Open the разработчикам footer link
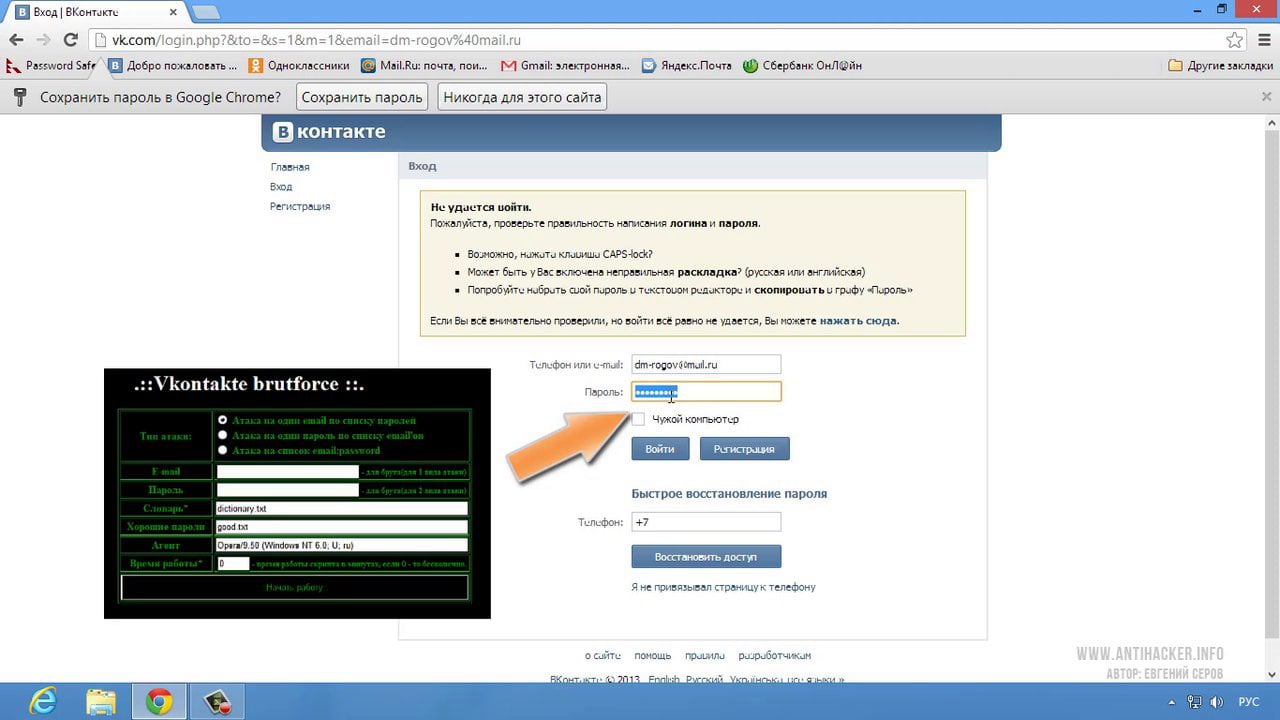 point(775,656)
